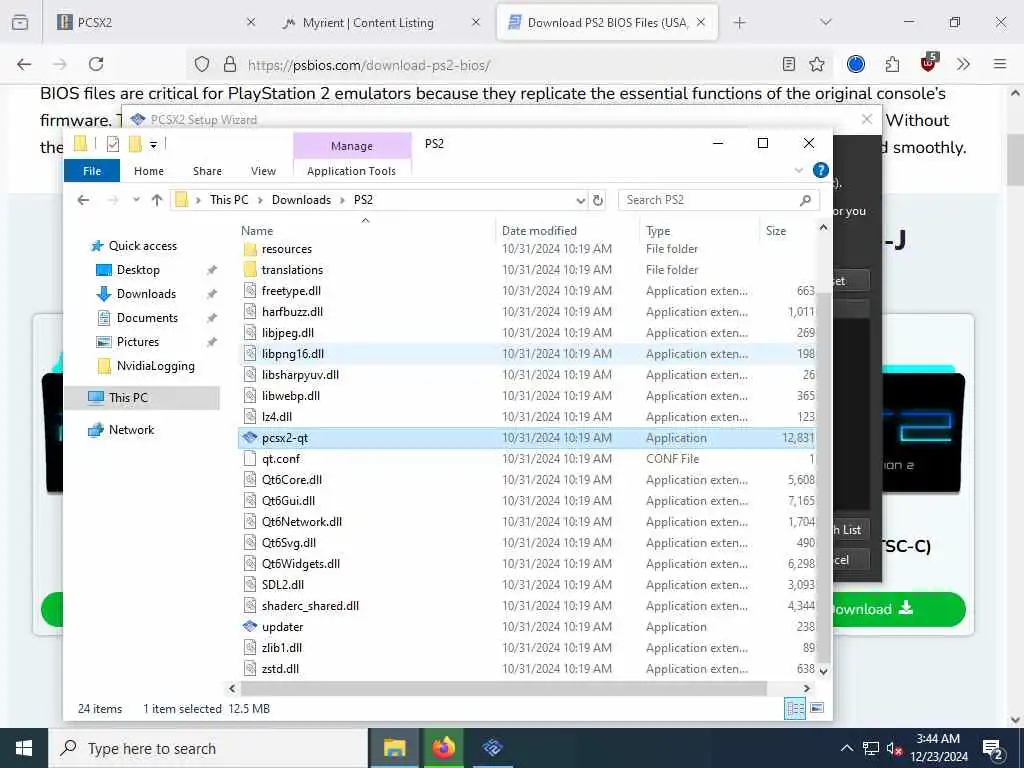
Task: Open the pcsx2-qt application icon
Action: pos(249,438)
